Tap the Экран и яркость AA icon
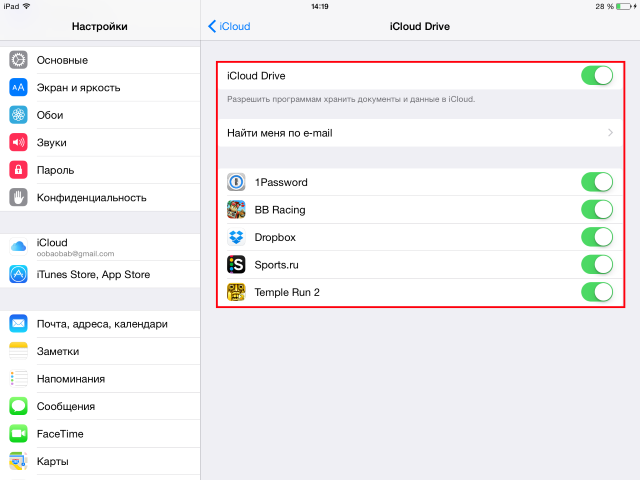 [x=18, y=87]
